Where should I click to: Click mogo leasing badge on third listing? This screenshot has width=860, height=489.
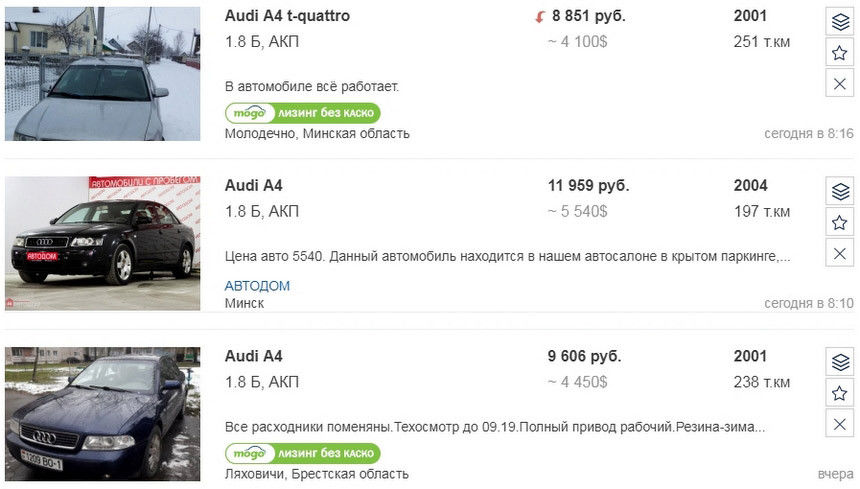303,453
